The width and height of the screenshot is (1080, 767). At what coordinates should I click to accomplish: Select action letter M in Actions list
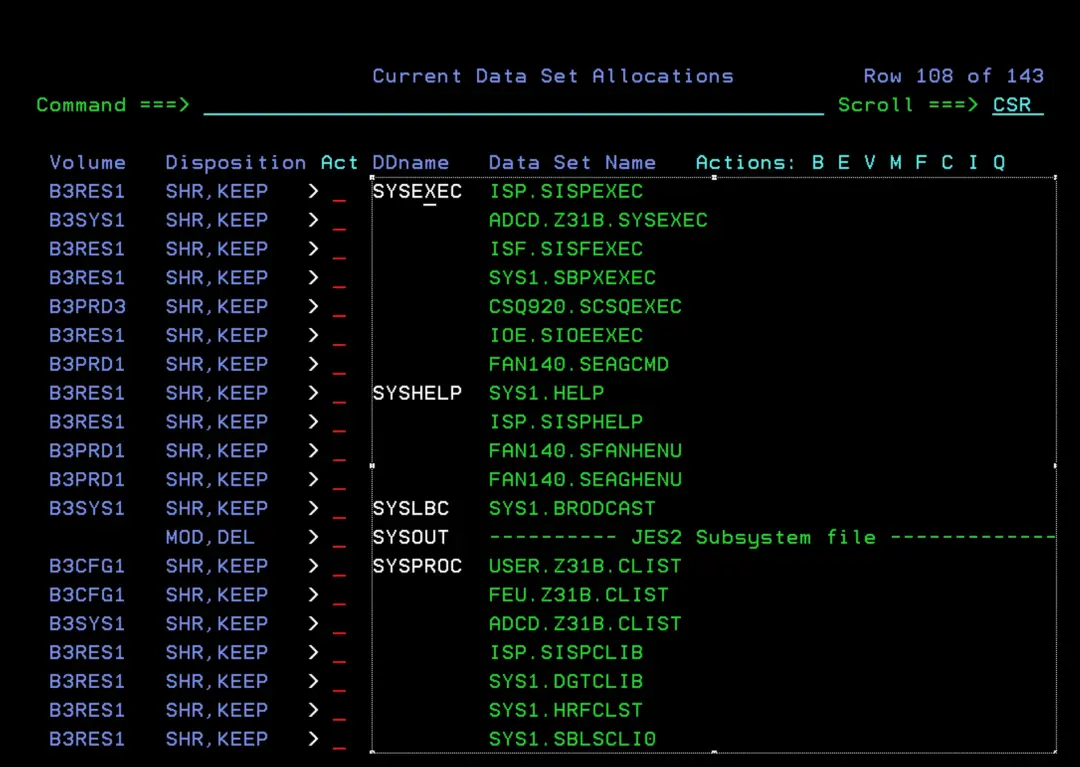(x=895, y=162)
